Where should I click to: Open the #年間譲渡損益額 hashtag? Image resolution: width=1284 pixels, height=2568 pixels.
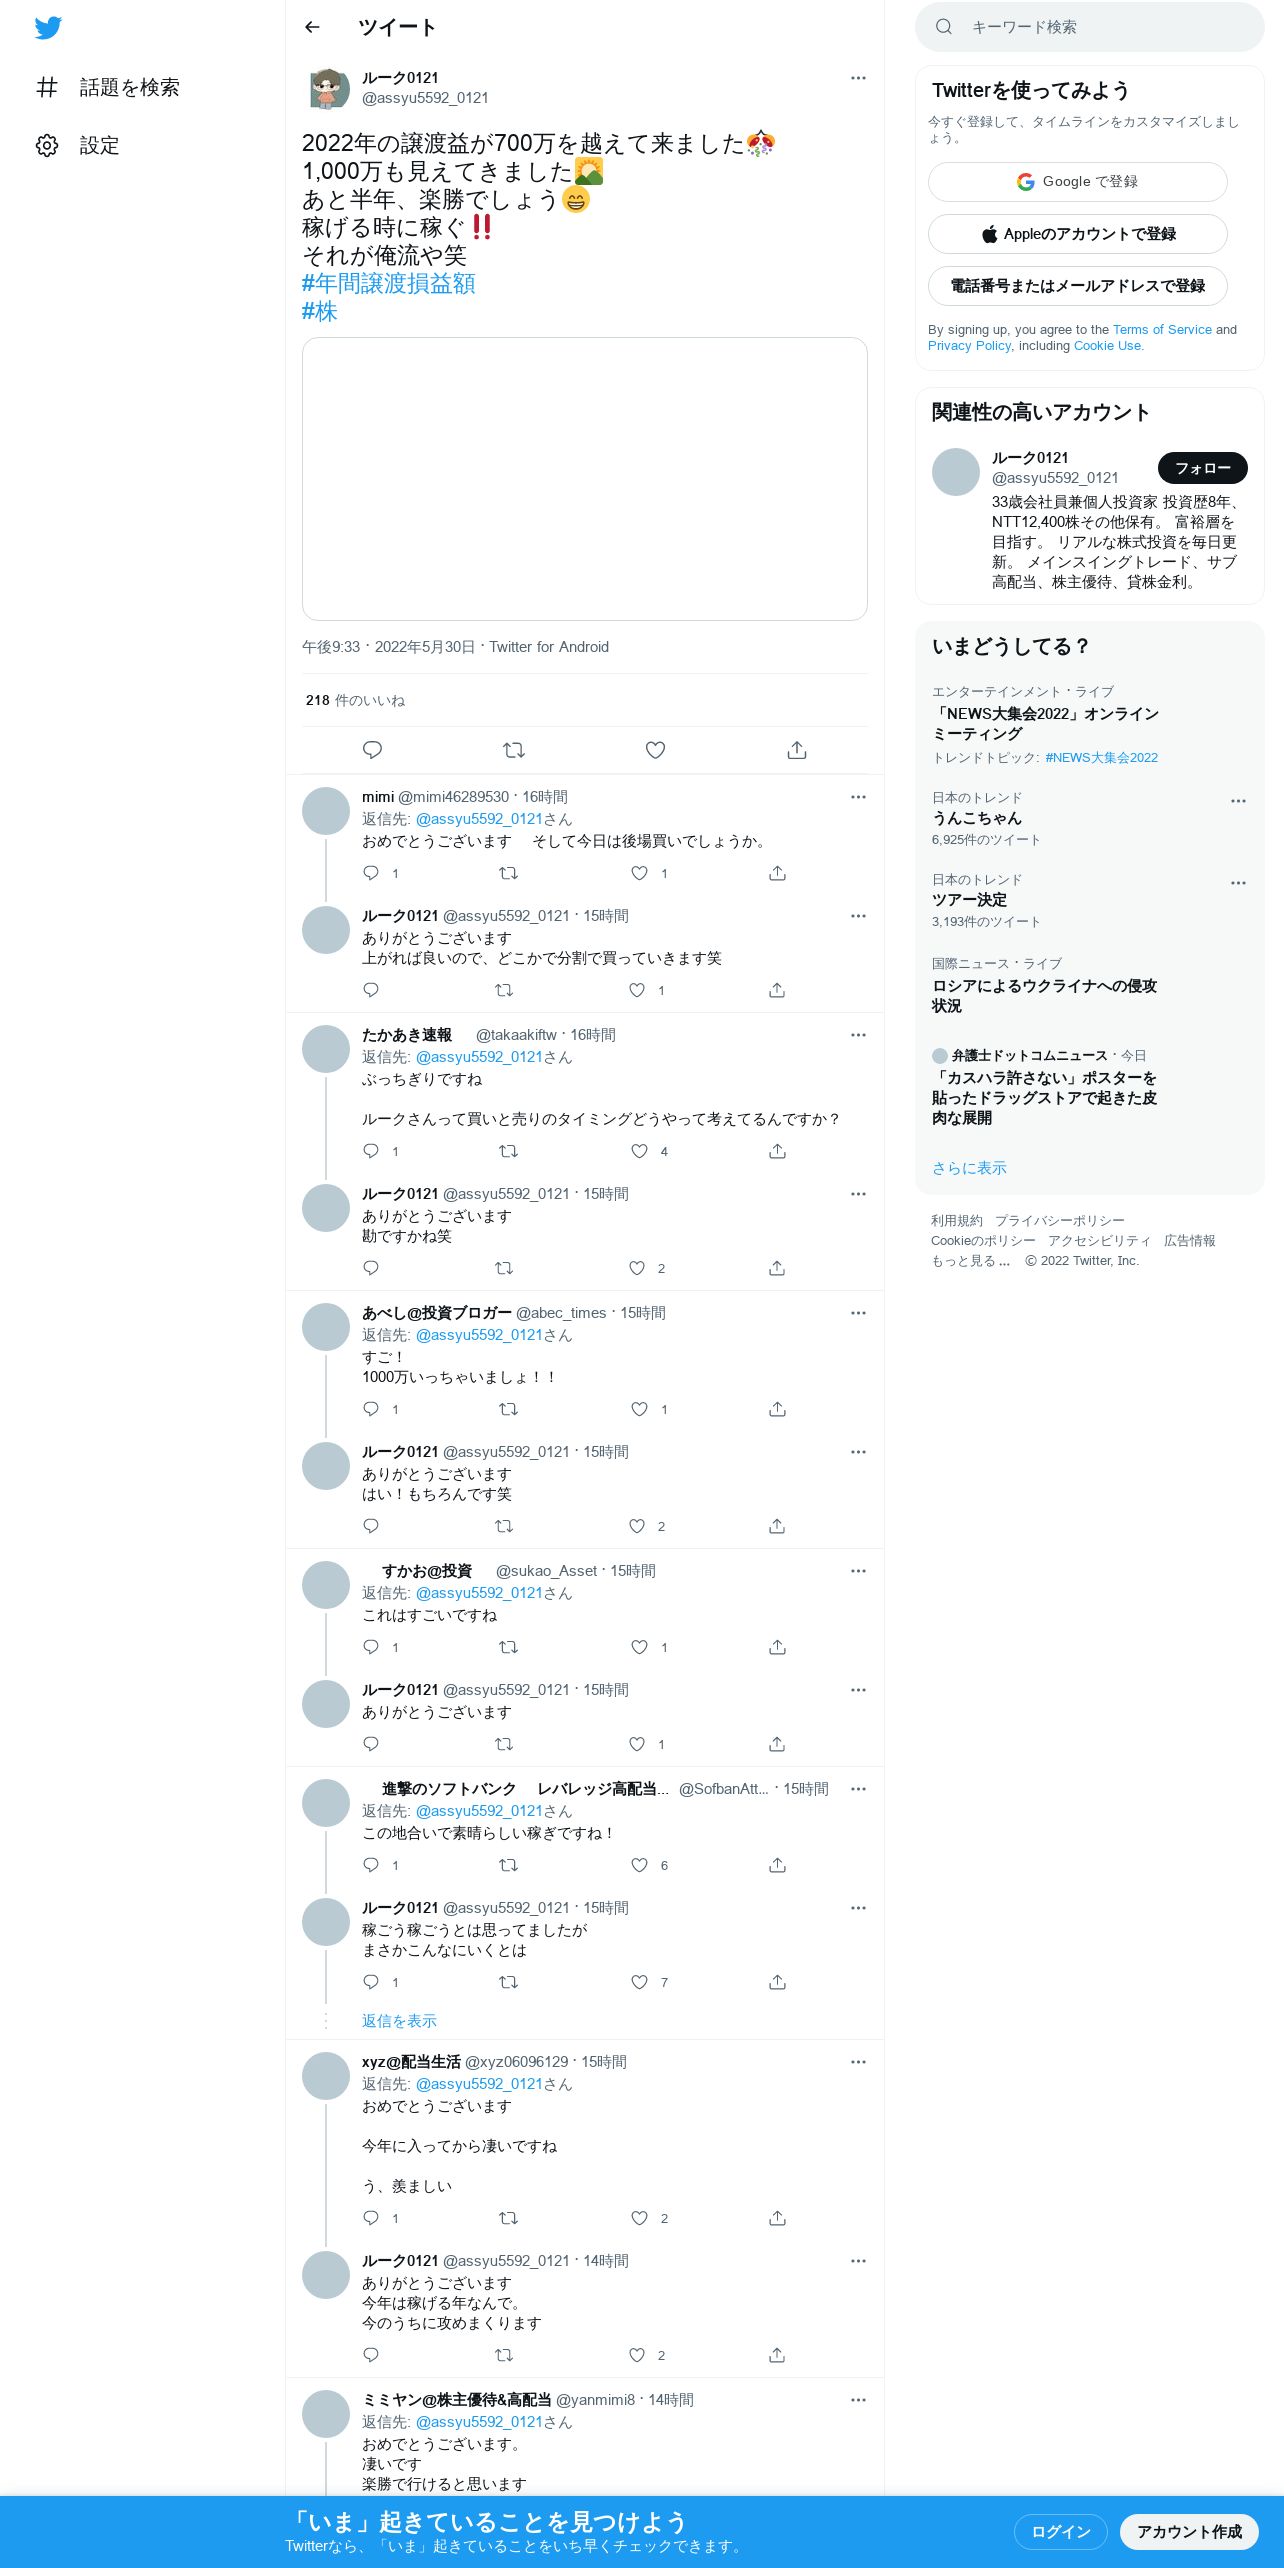point(389,284)
